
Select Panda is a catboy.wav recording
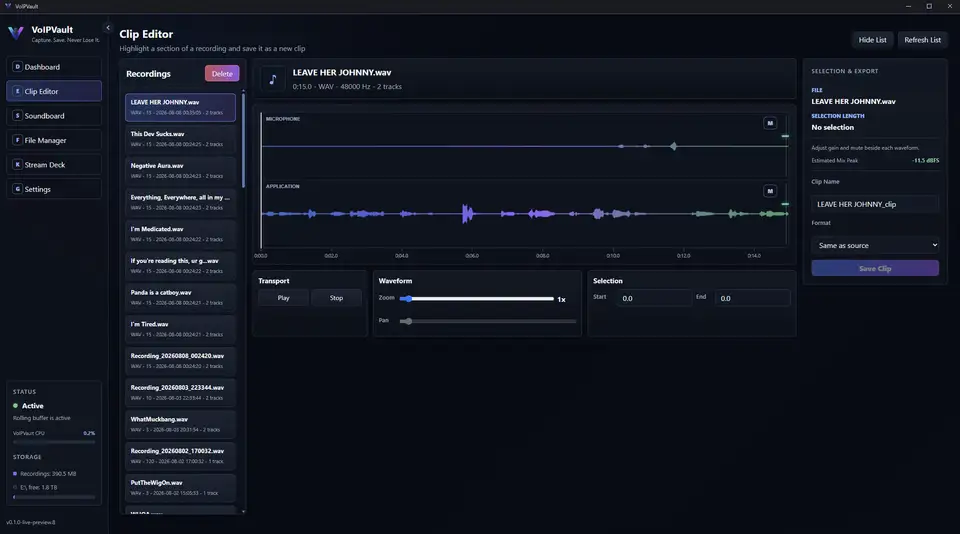(x=180, y=298)
